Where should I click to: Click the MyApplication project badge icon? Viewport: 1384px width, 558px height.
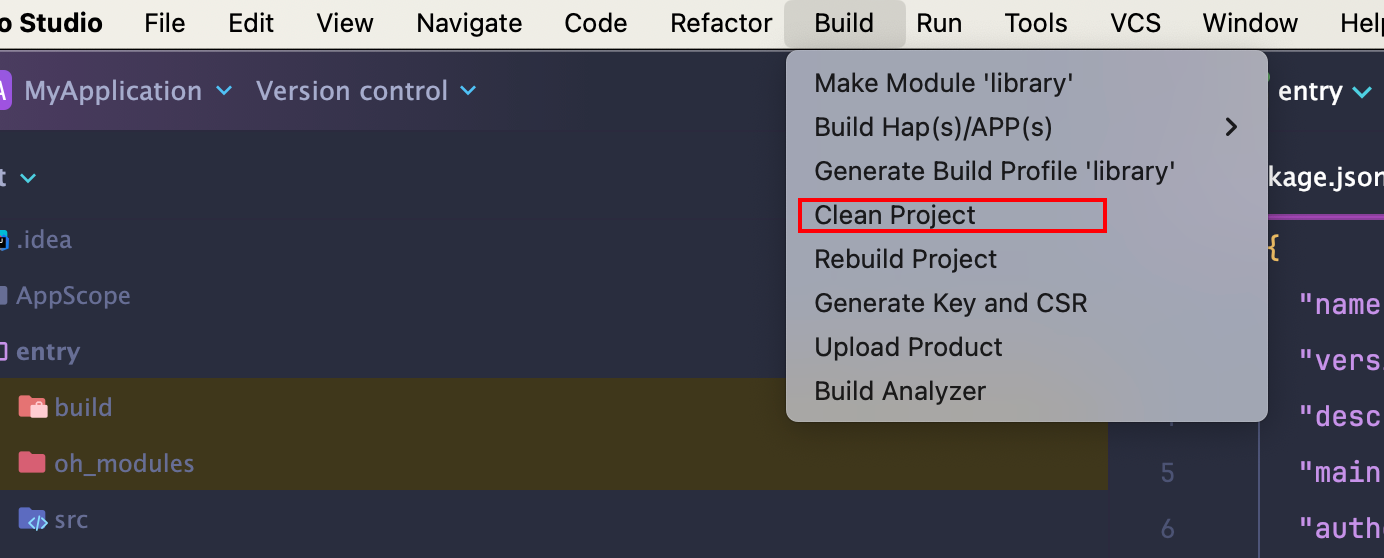(3, 91)
